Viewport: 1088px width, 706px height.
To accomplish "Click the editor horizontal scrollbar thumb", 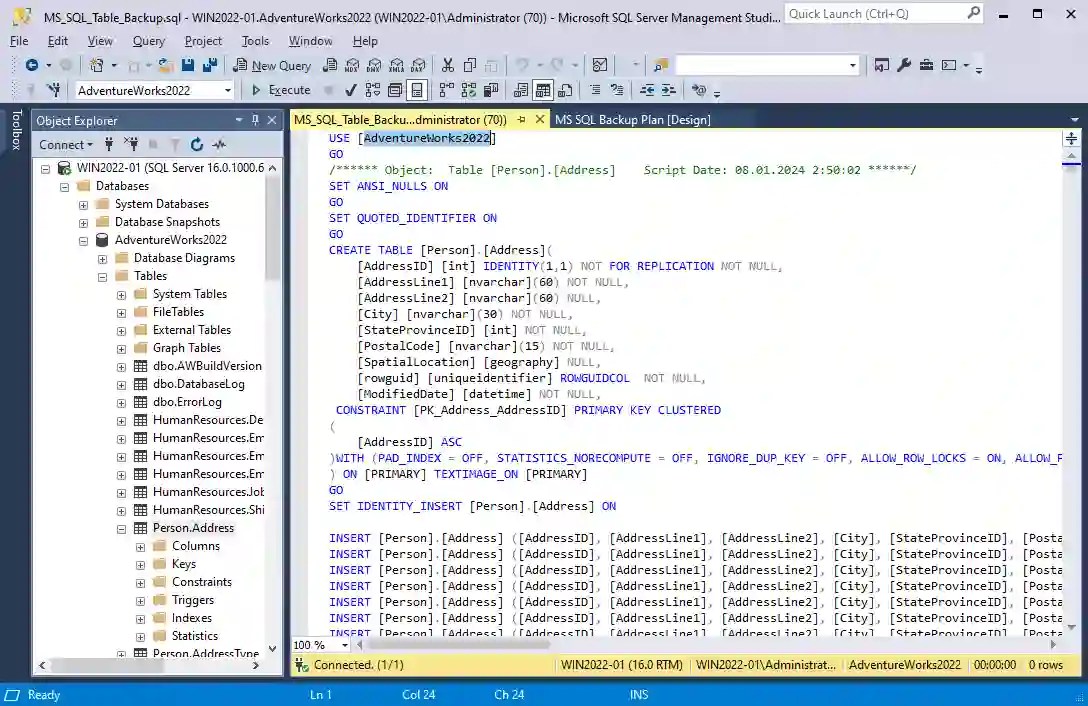I will tap(459, 645).
